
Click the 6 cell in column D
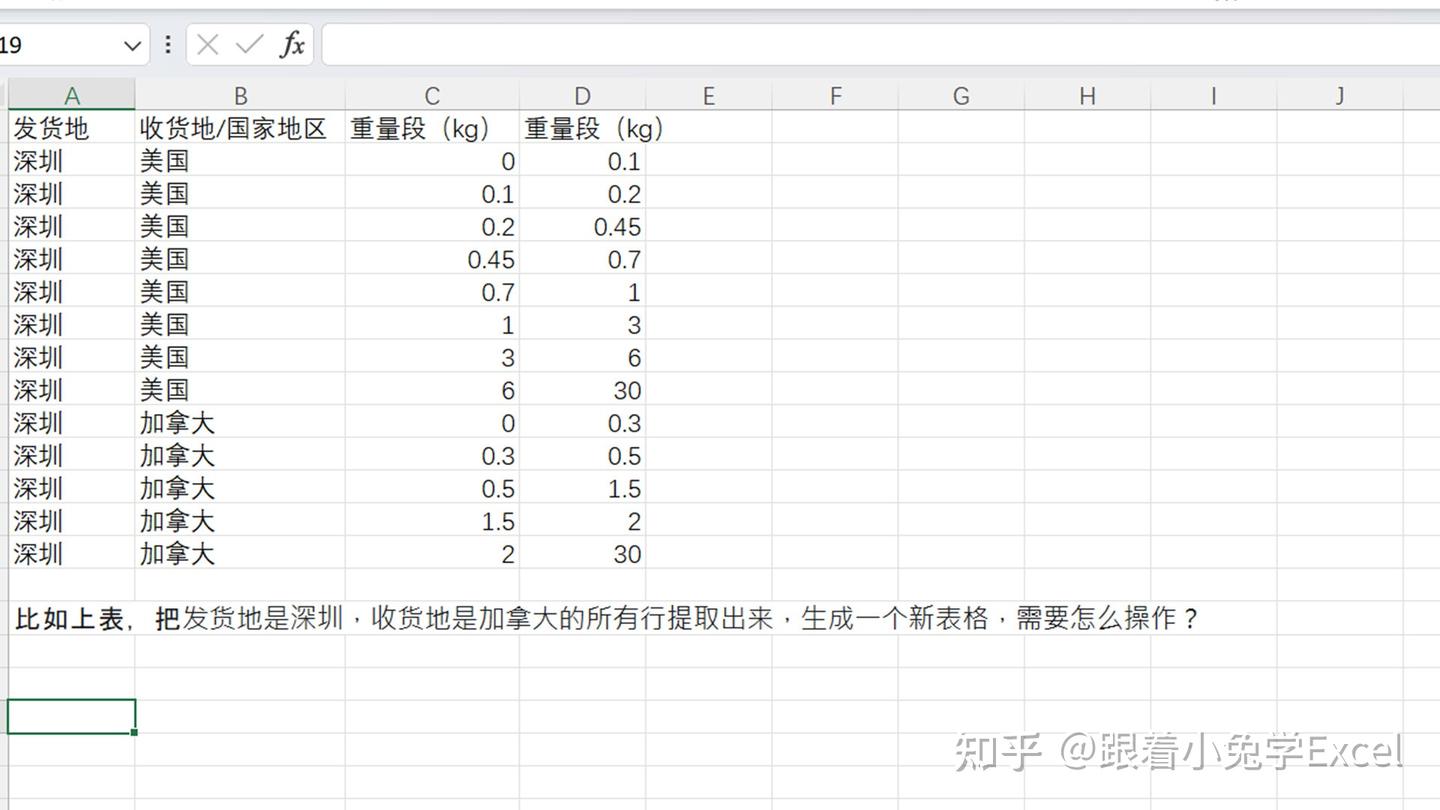pos(582,357)
